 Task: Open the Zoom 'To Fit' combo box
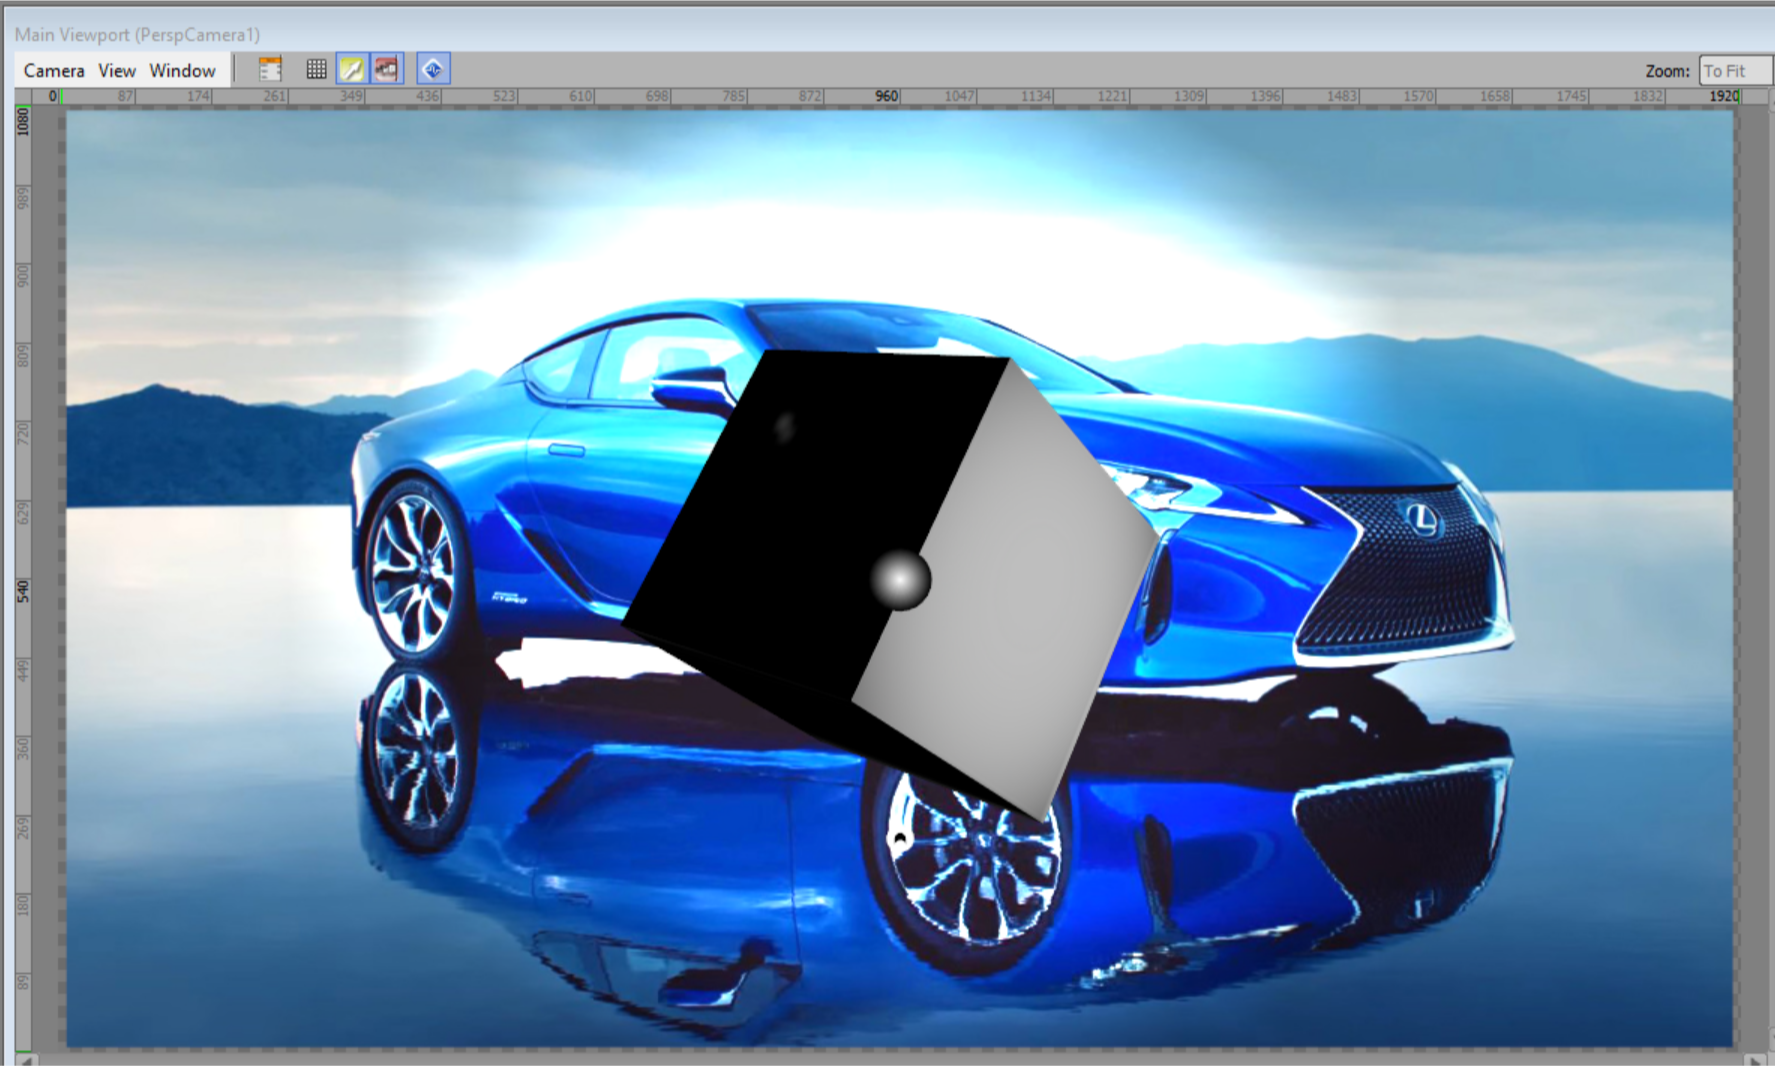tap(1735, 71)
